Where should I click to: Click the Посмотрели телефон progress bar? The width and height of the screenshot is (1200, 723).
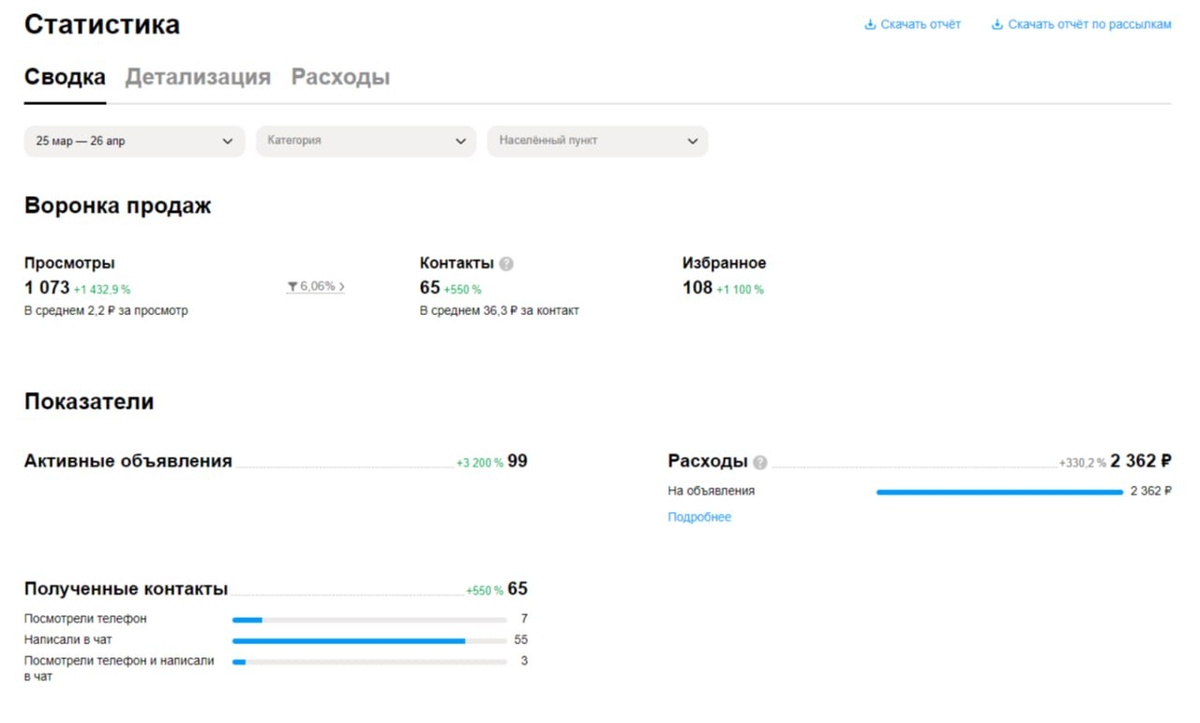coord(369,620)
